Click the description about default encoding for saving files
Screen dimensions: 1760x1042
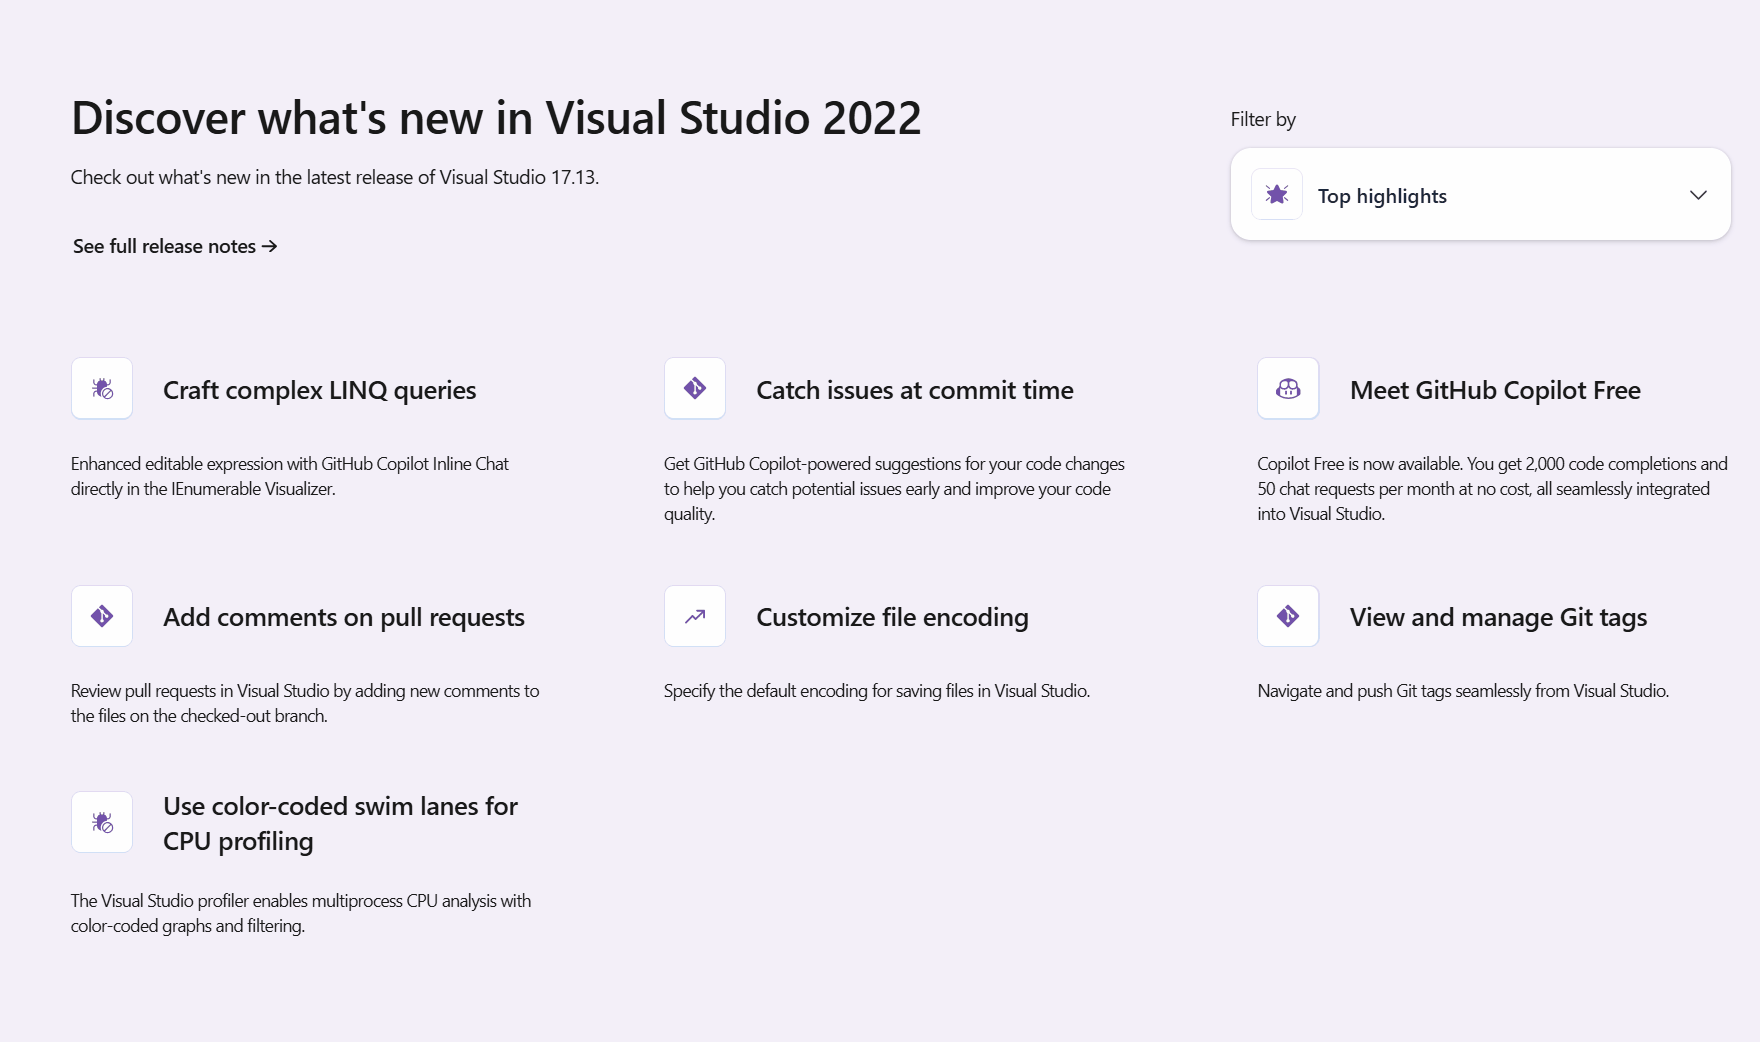point(877,691)
